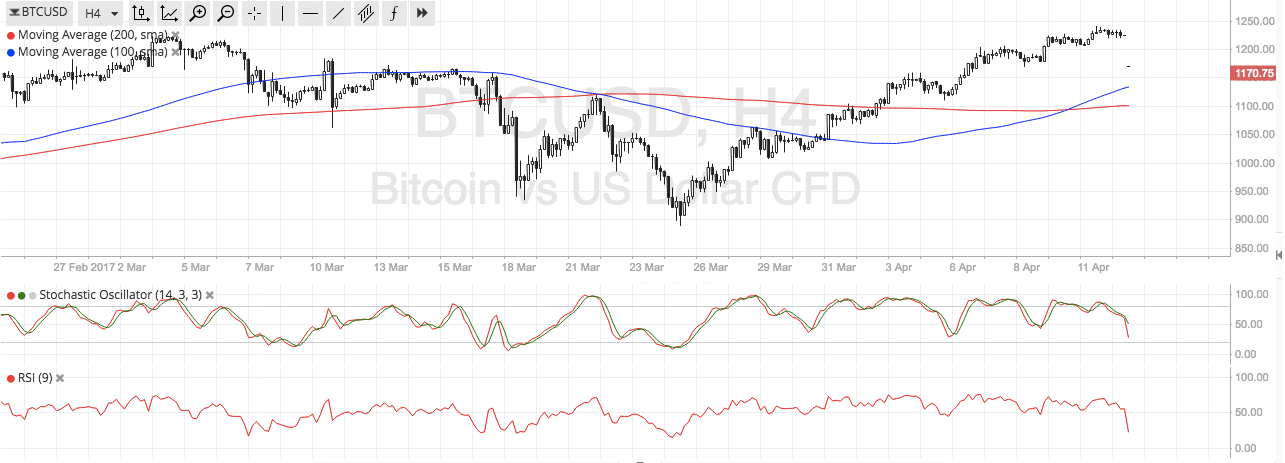The width and height of the screenshot is (1285, 463).
Task: Click the 1000.00 price axis label
Action: (x=1255, y=163)
